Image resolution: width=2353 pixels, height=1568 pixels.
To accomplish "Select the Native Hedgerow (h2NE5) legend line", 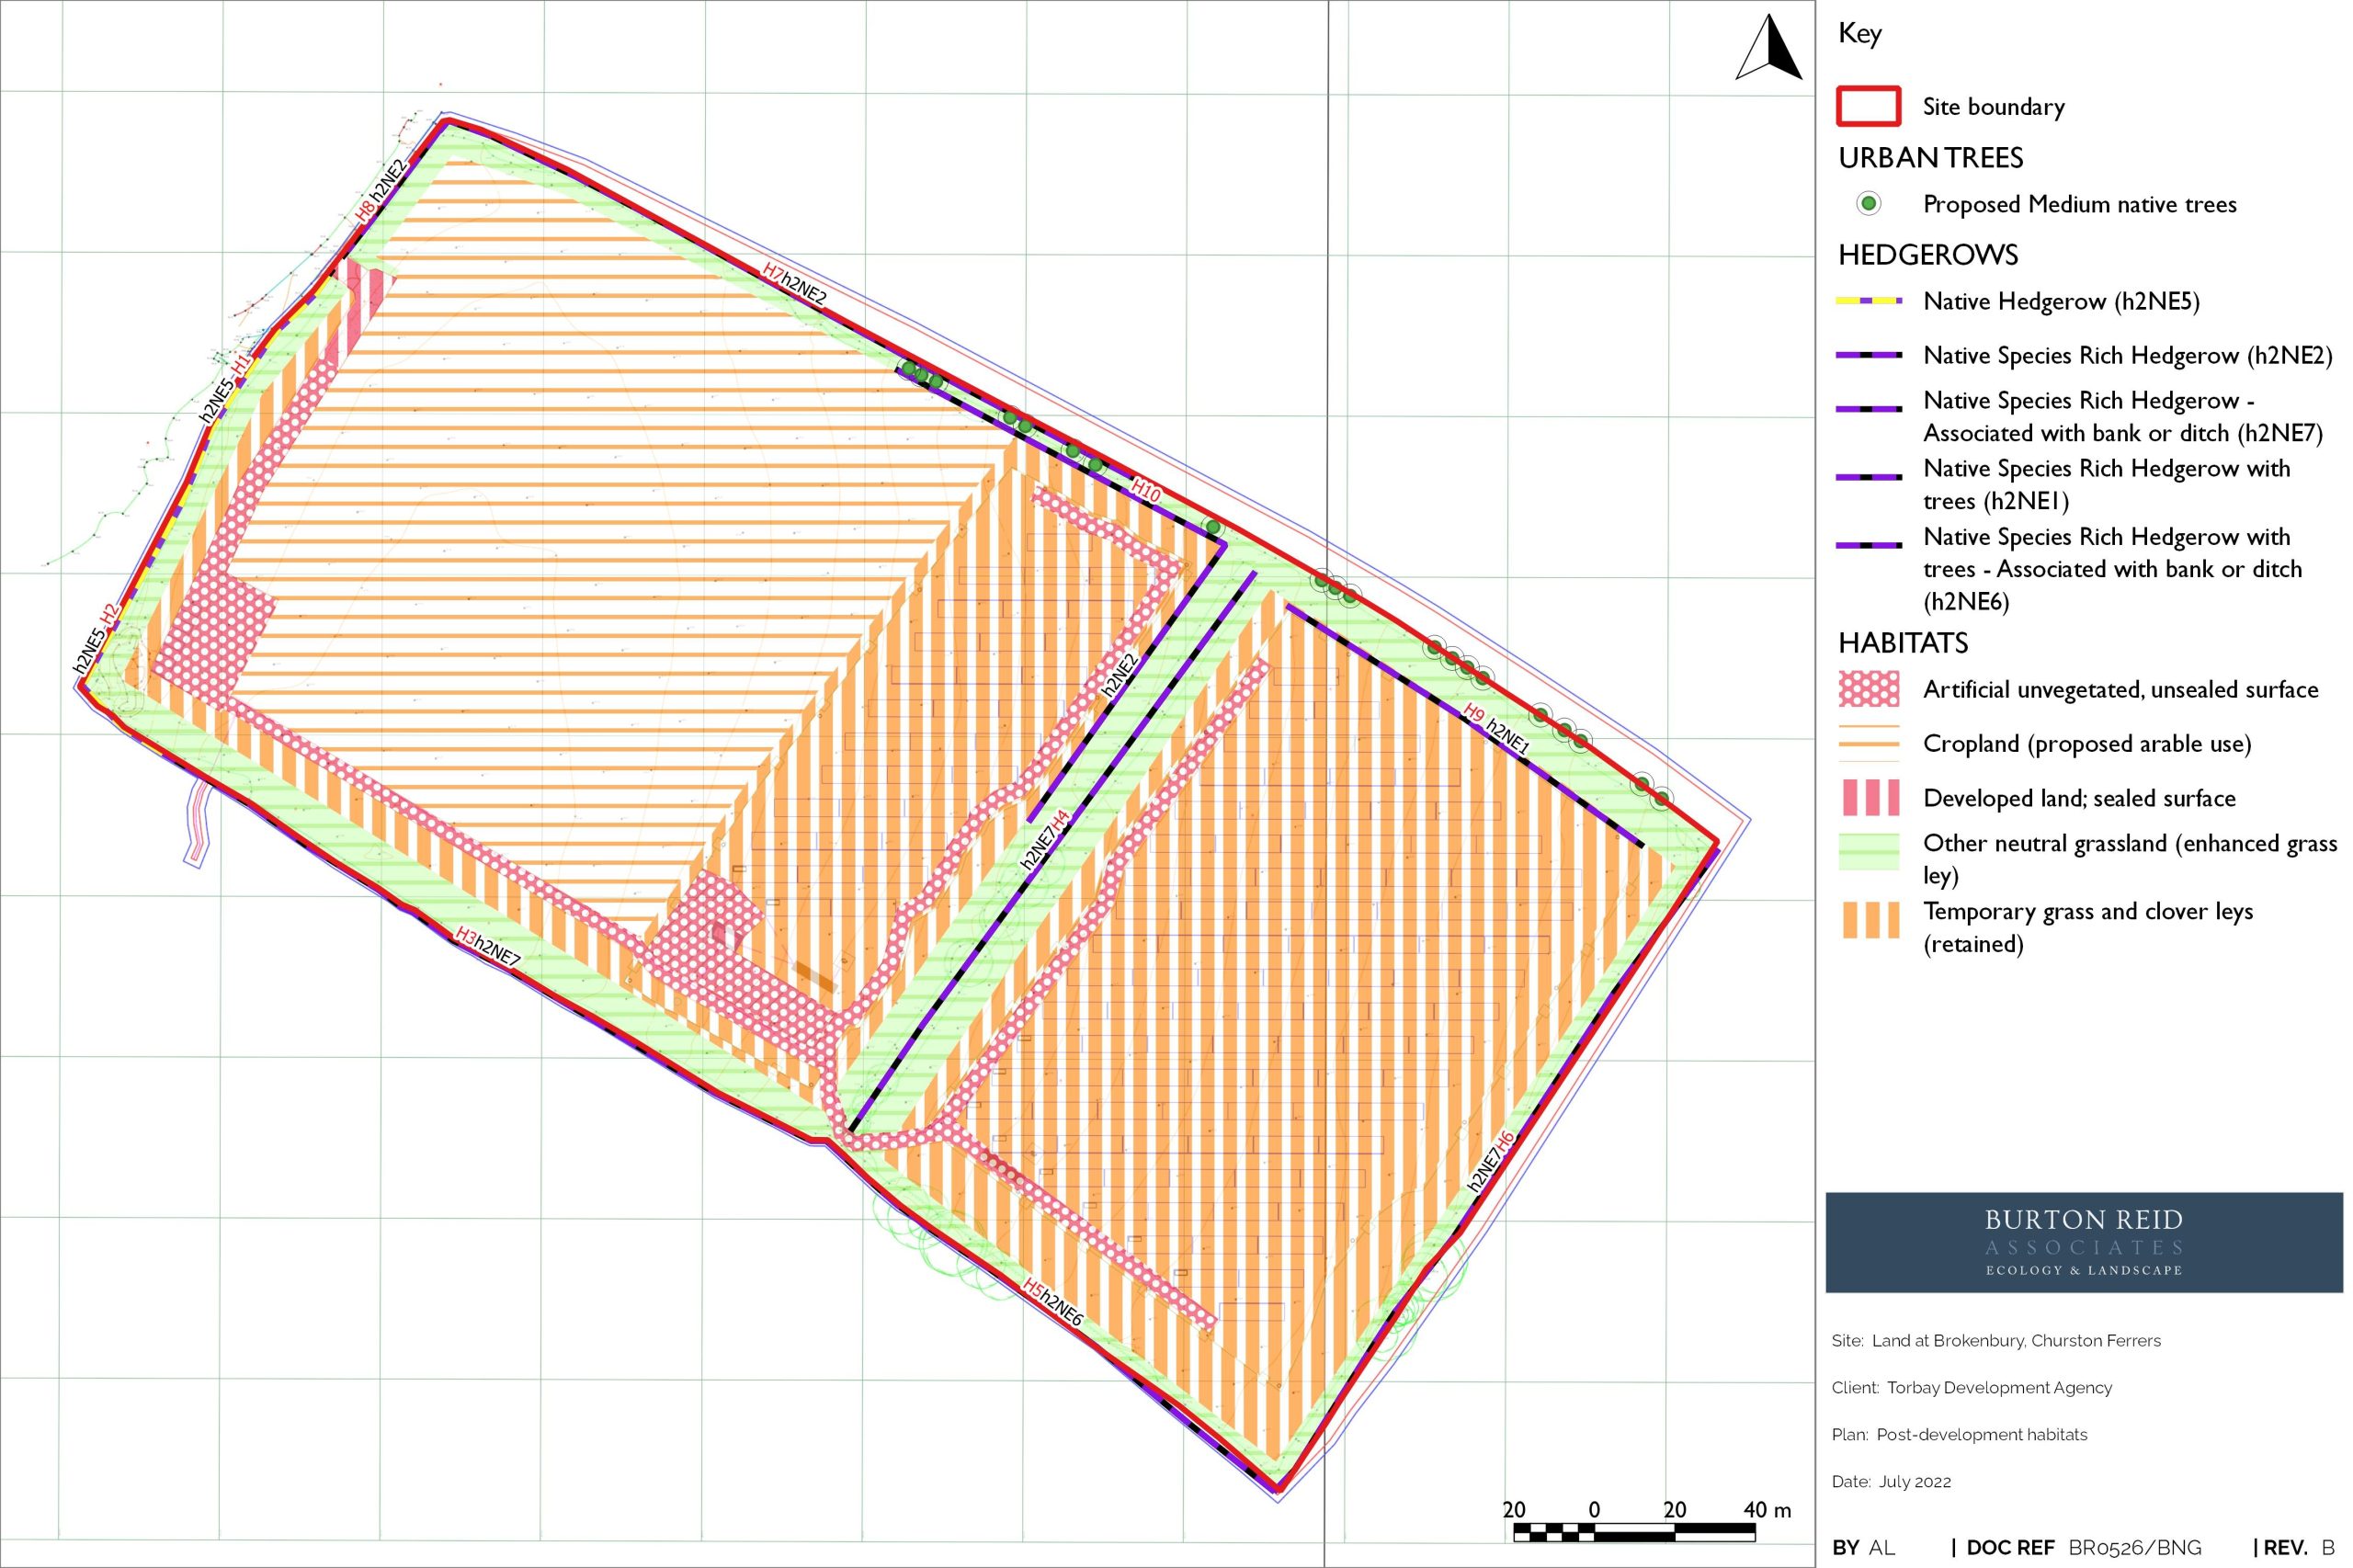I will (x=1871, y=301).
